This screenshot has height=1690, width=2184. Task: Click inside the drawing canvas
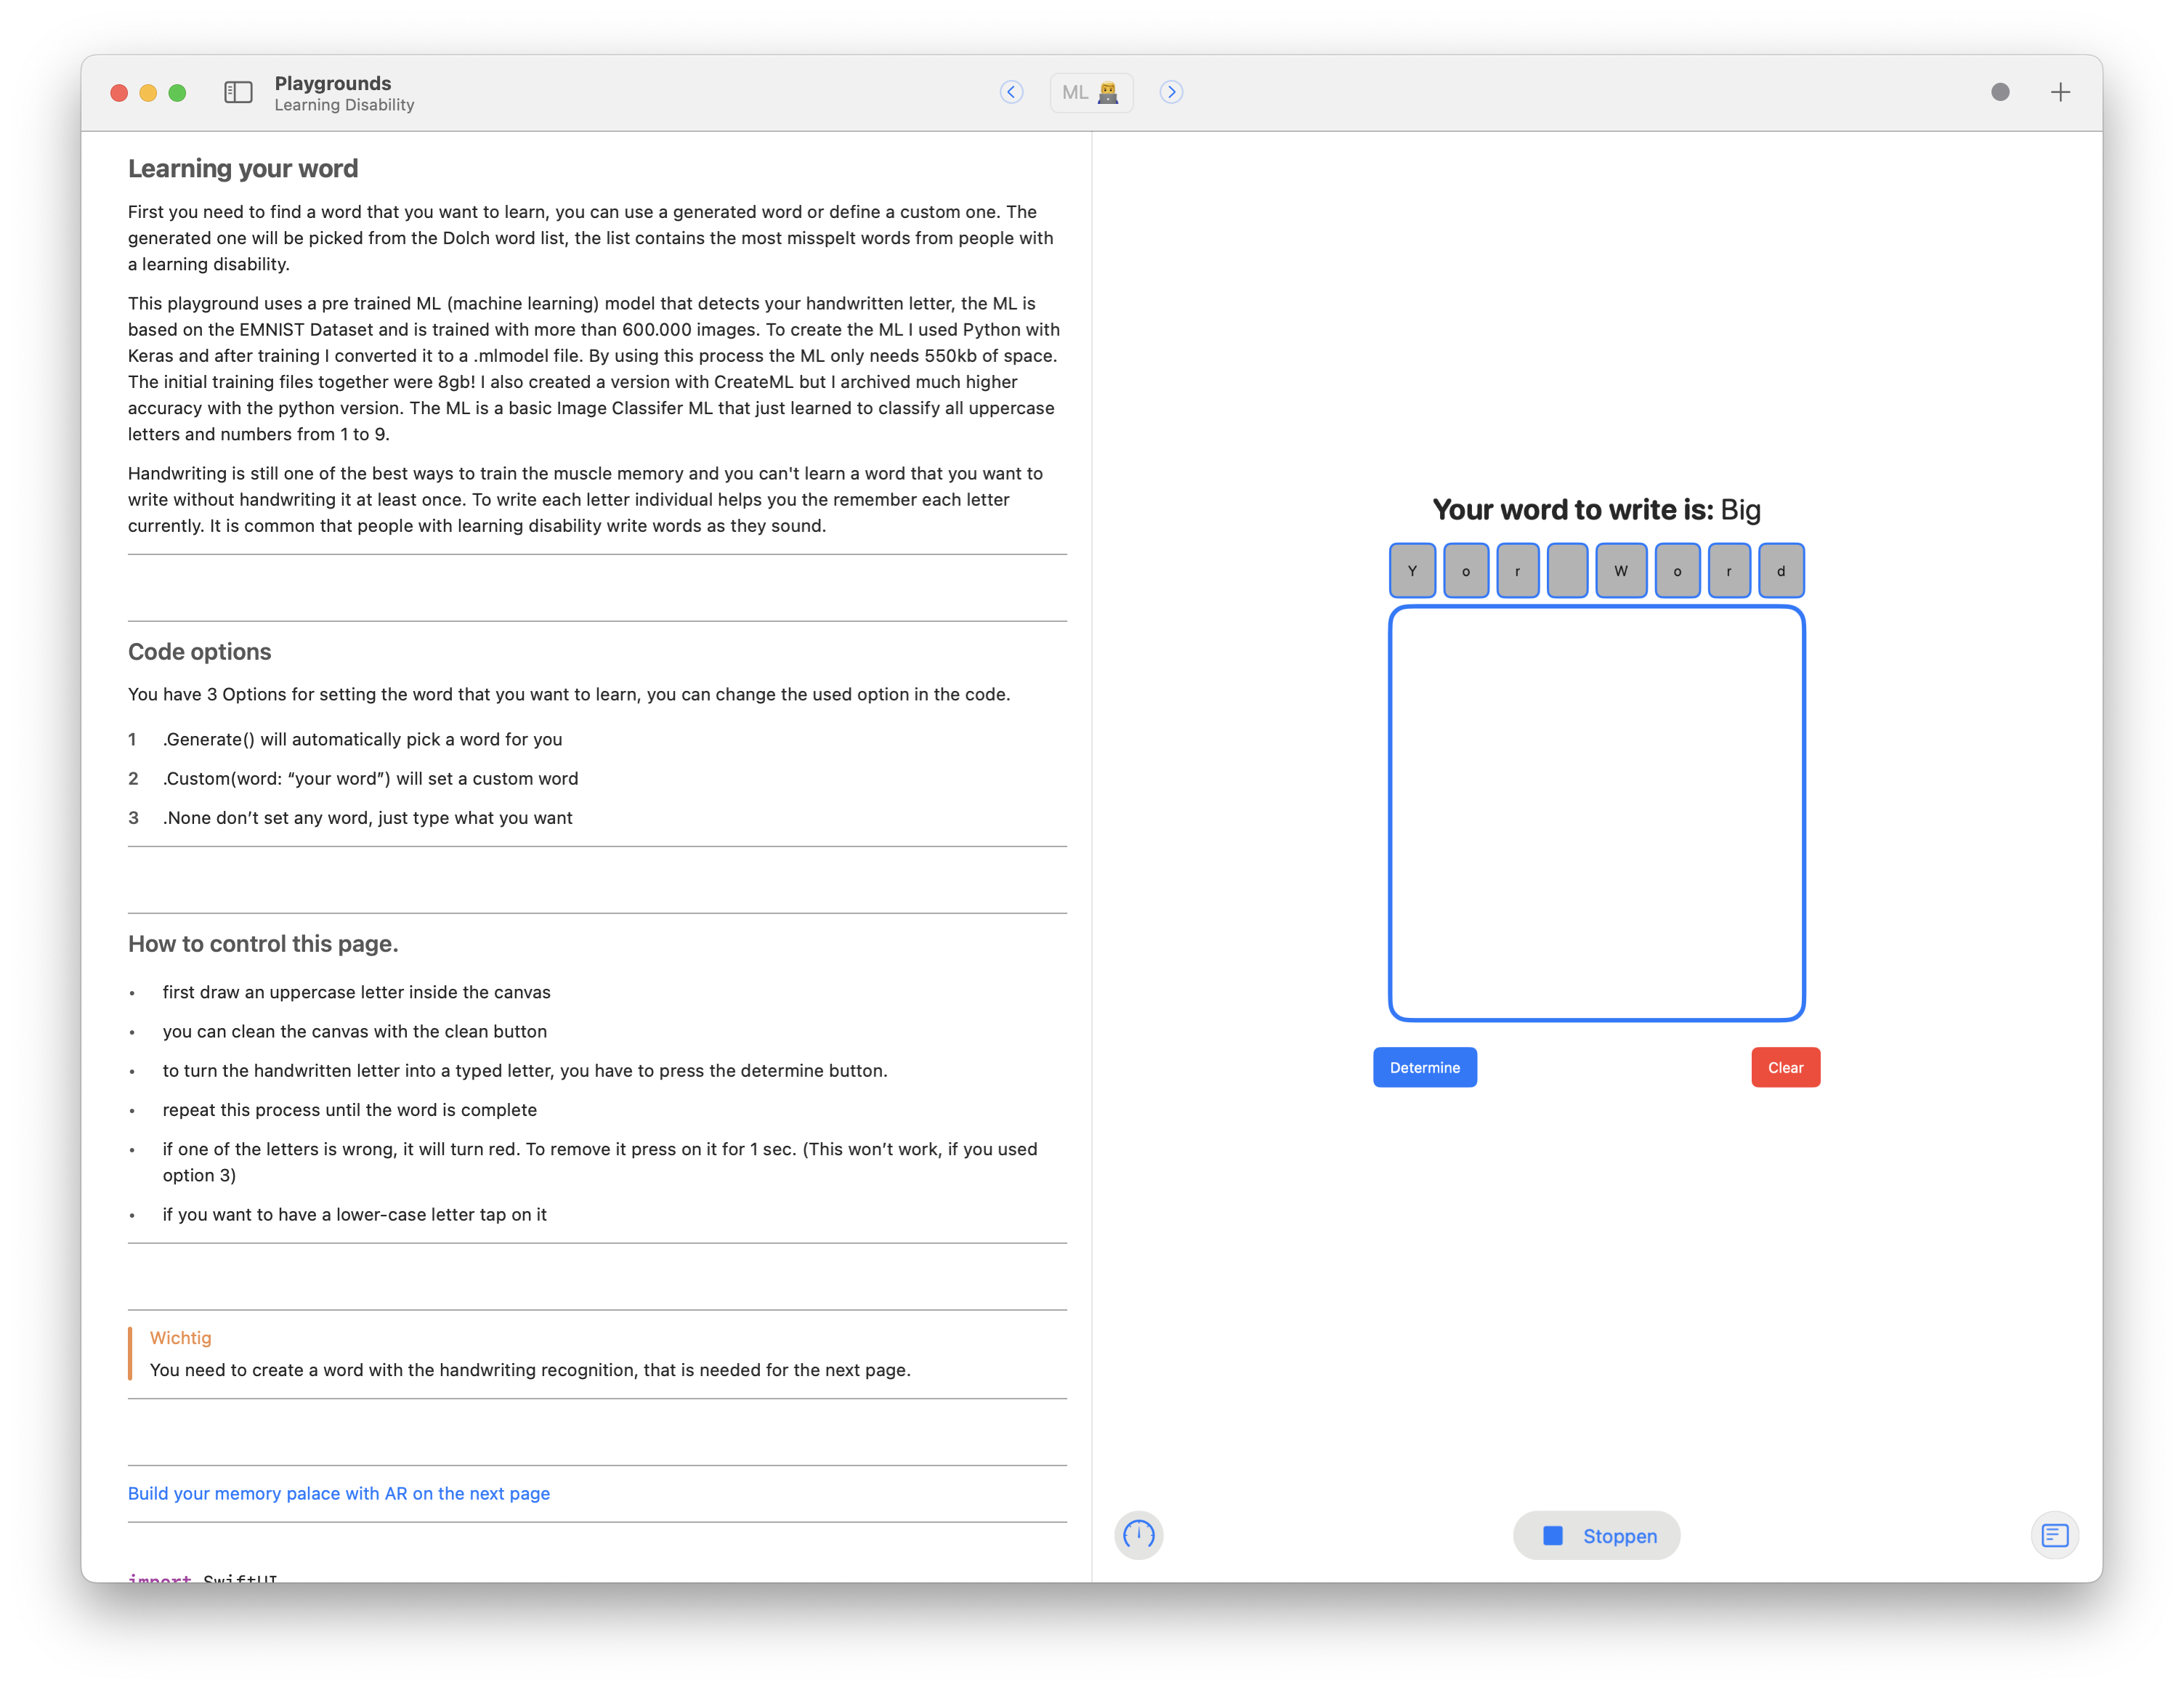tap(1596, 813)
